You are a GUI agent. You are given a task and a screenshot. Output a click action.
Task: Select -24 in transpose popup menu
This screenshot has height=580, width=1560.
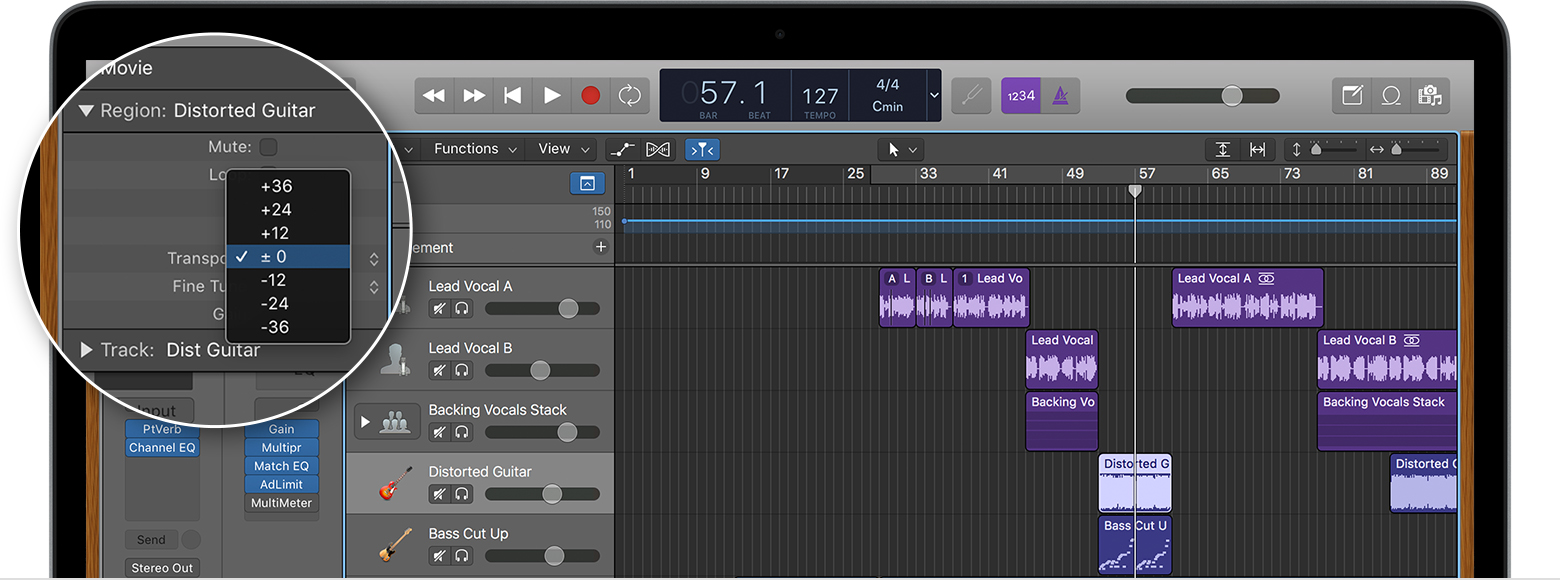tap(288, 304)
